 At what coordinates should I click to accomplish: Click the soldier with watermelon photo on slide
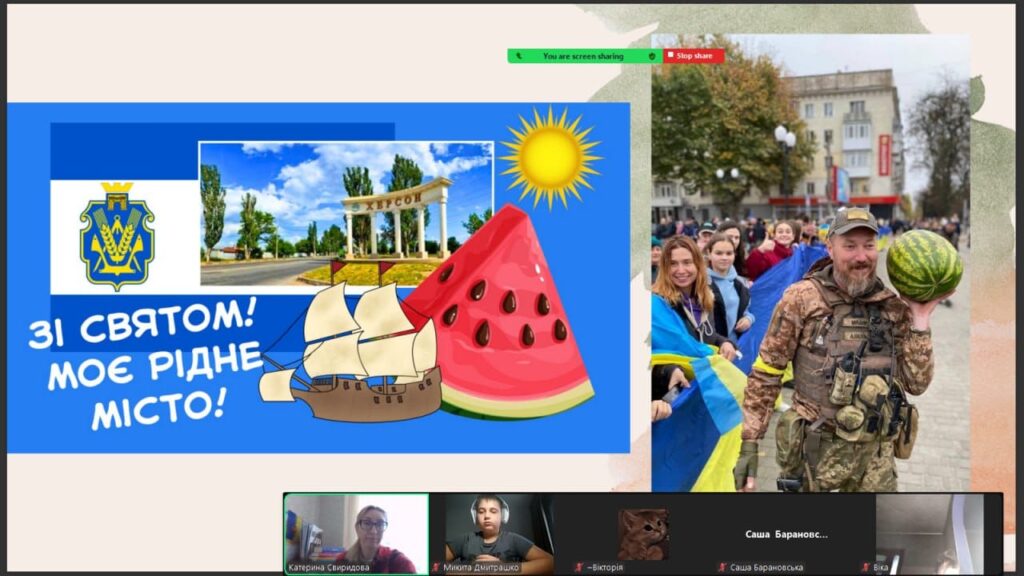810,263
